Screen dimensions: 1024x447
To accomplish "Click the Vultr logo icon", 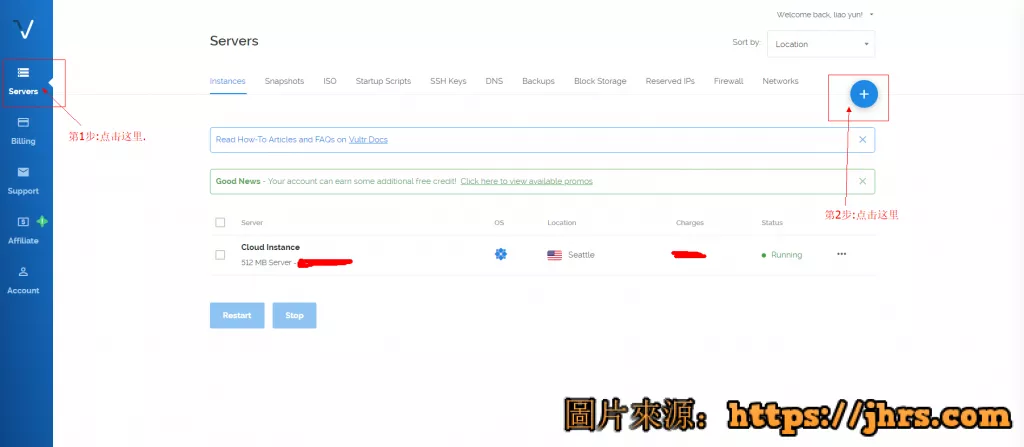I will [x=25, y=29].
